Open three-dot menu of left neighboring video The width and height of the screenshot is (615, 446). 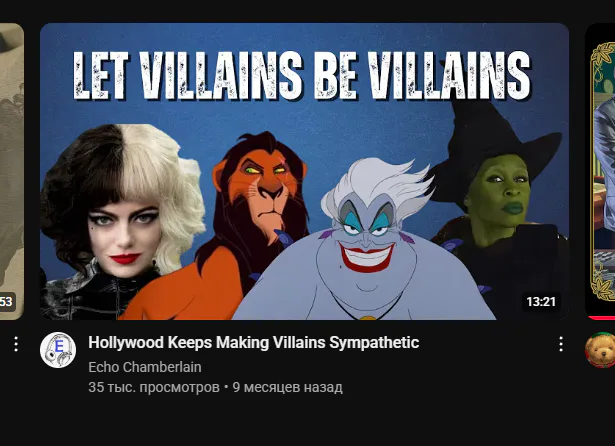click(x=16, y=344)
